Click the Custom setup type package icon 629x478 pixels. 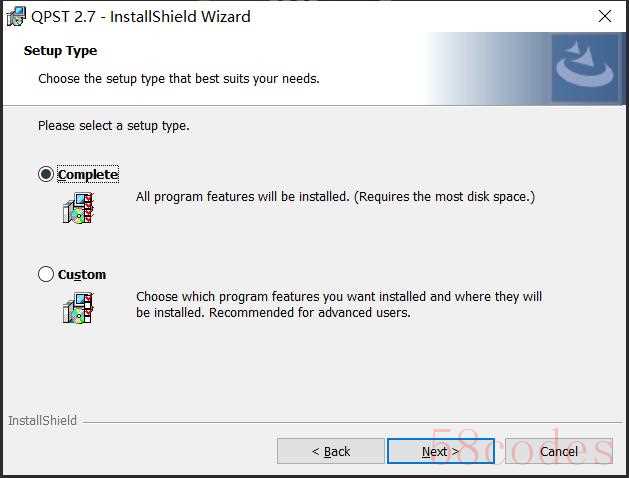[x=78, y=308]
